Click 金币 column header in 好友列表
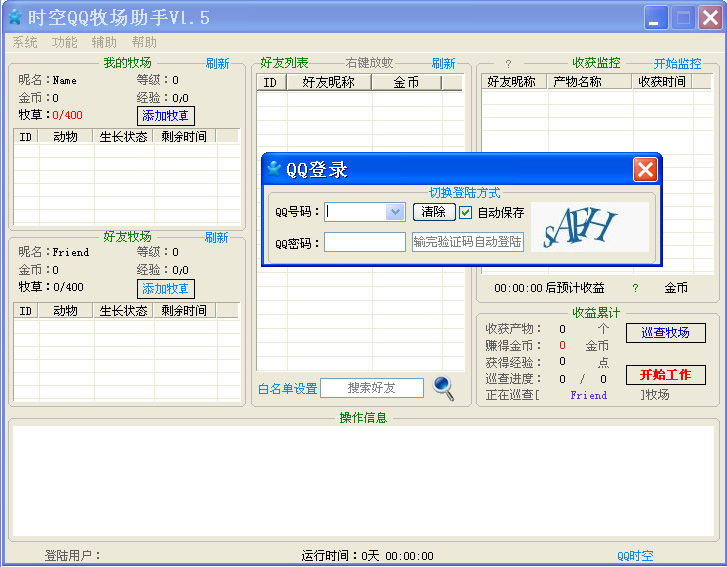 click(407, 83)
